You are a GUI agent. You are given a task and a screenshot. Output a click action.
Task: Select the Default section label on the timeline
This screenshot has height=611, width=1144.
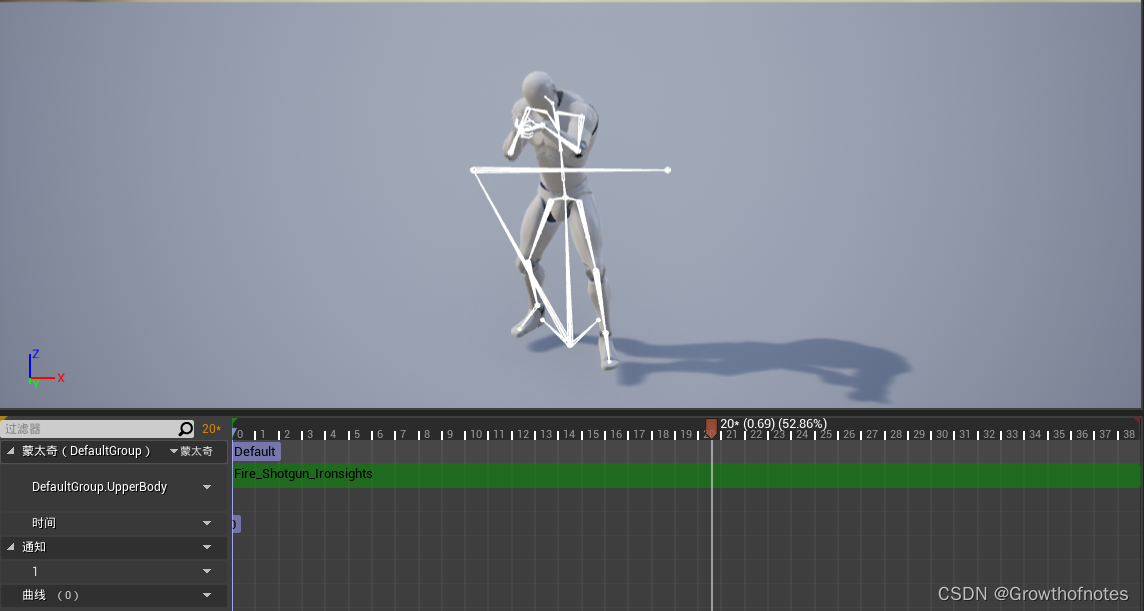click(255, 451)
